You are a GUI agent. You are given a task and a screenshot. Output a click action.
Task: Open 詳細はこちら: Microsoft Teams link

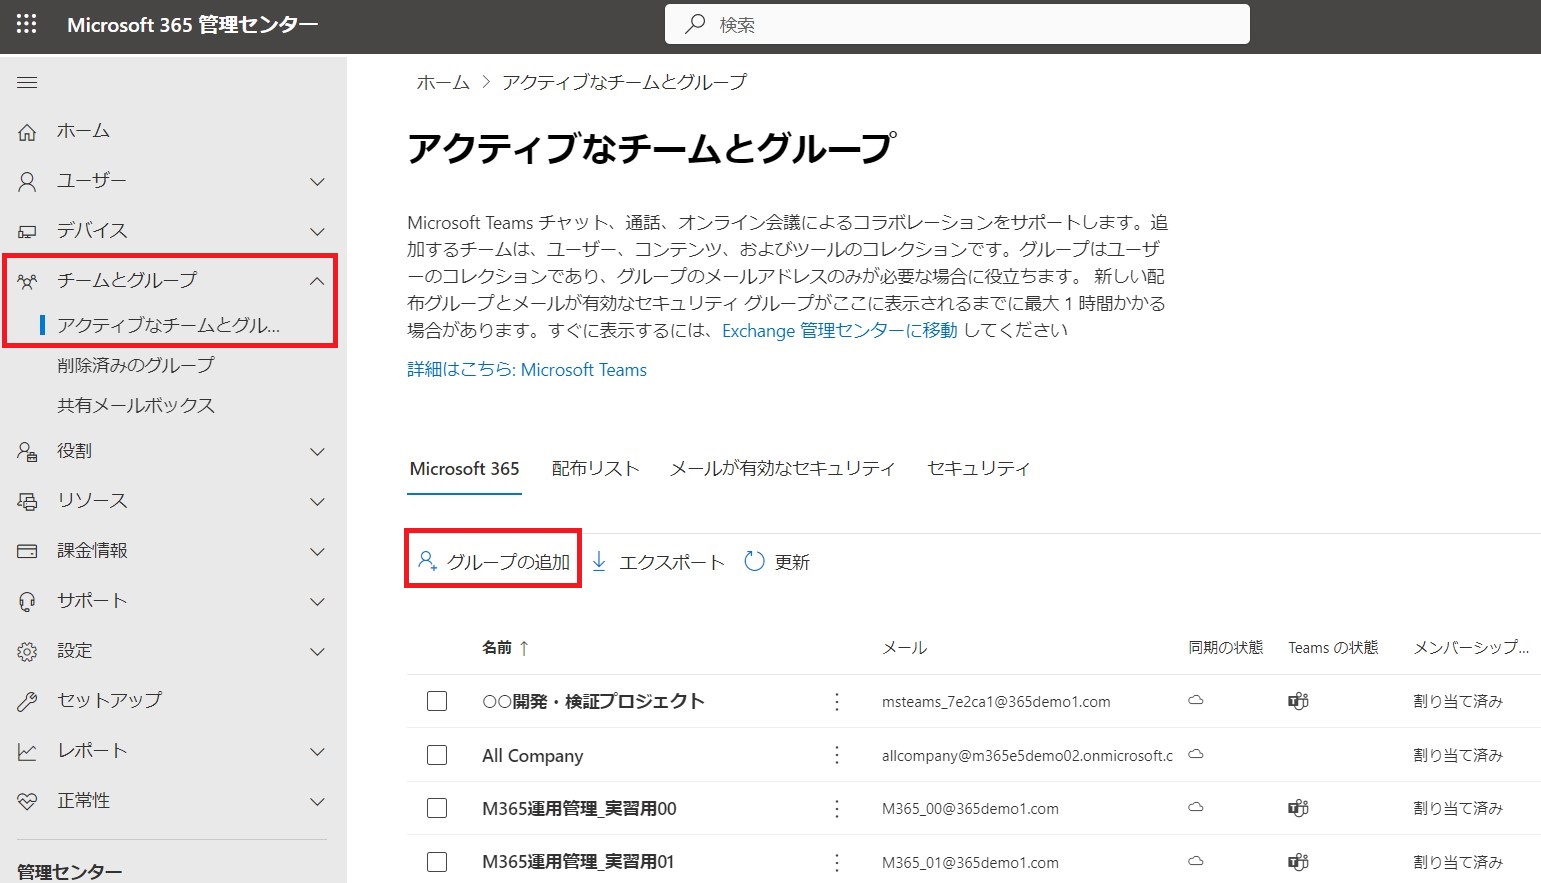(x=527, y=369)
